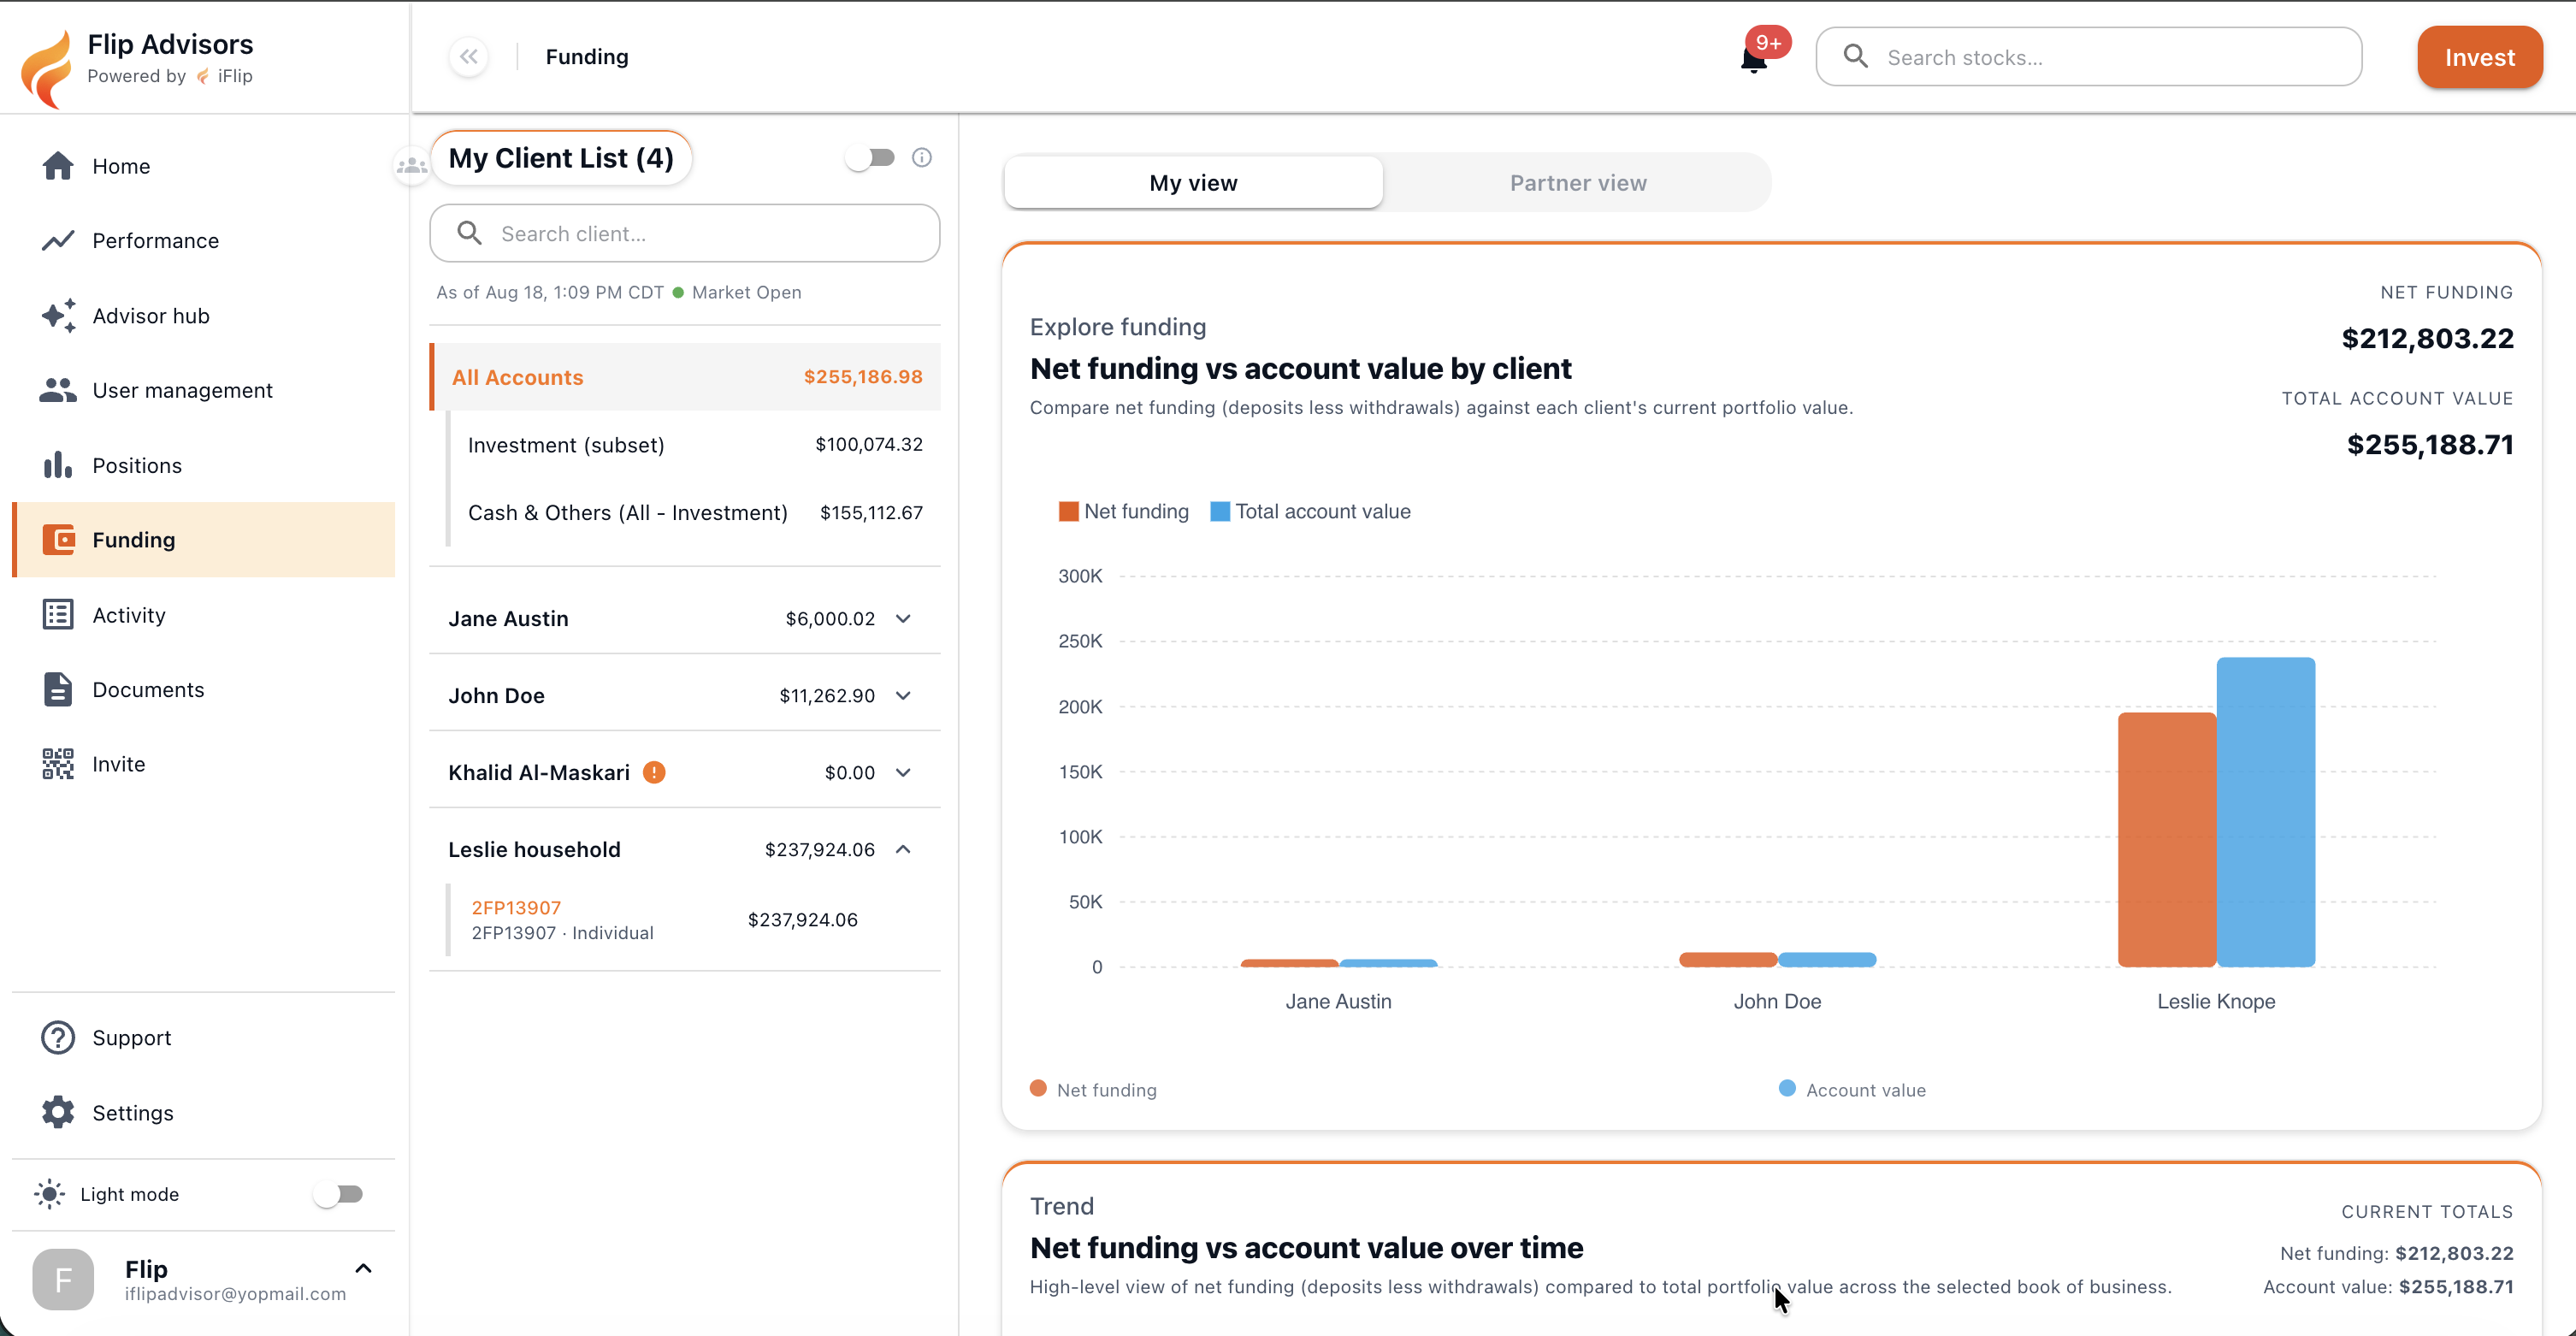Focus the Search client input field
This screenshot has width=2576, height=1336.
coord(685,233)
